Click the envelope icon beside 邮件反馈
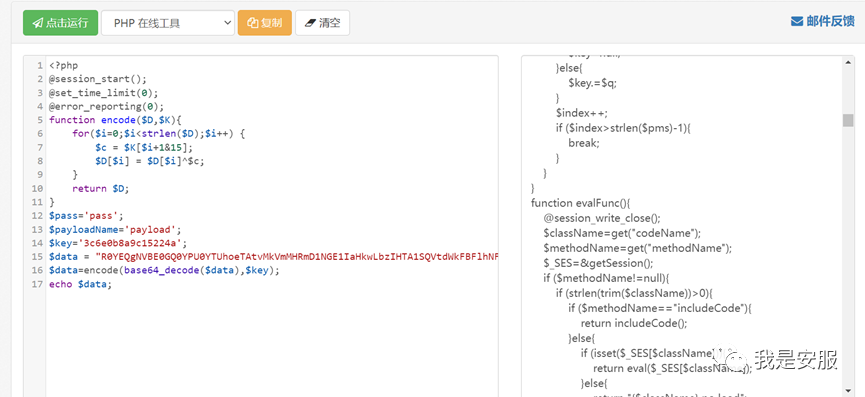 pyautogui.click(x=797, y=22)
